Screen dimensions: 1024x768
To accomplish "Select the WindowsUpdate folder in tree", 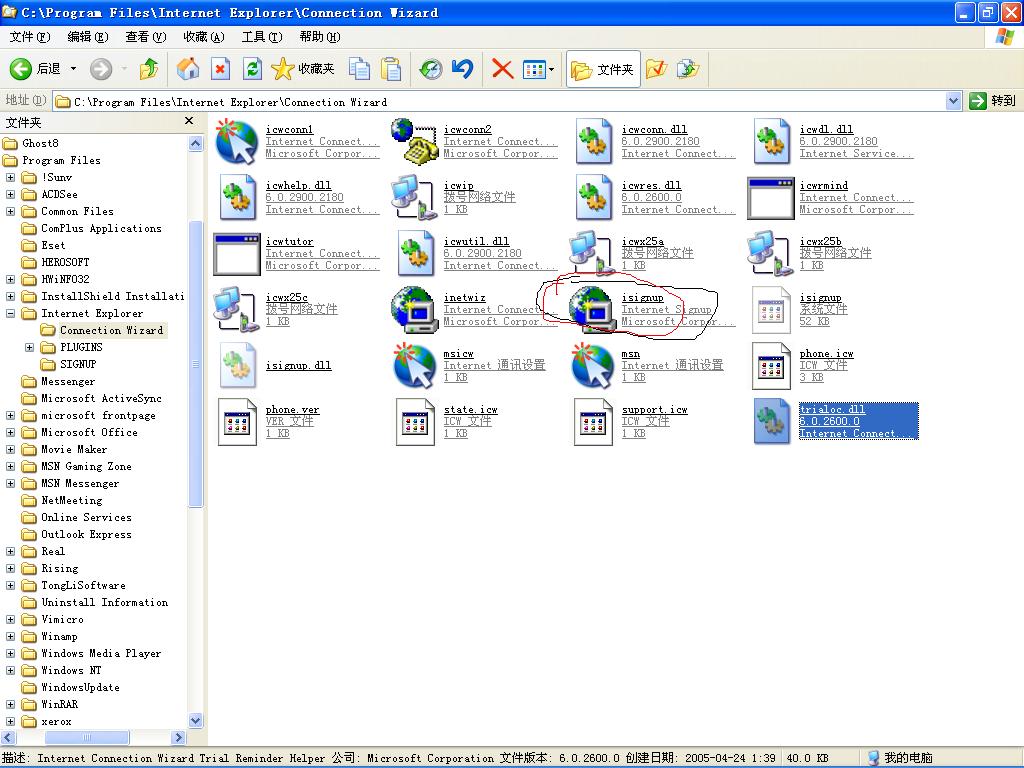I will (80, 687).
